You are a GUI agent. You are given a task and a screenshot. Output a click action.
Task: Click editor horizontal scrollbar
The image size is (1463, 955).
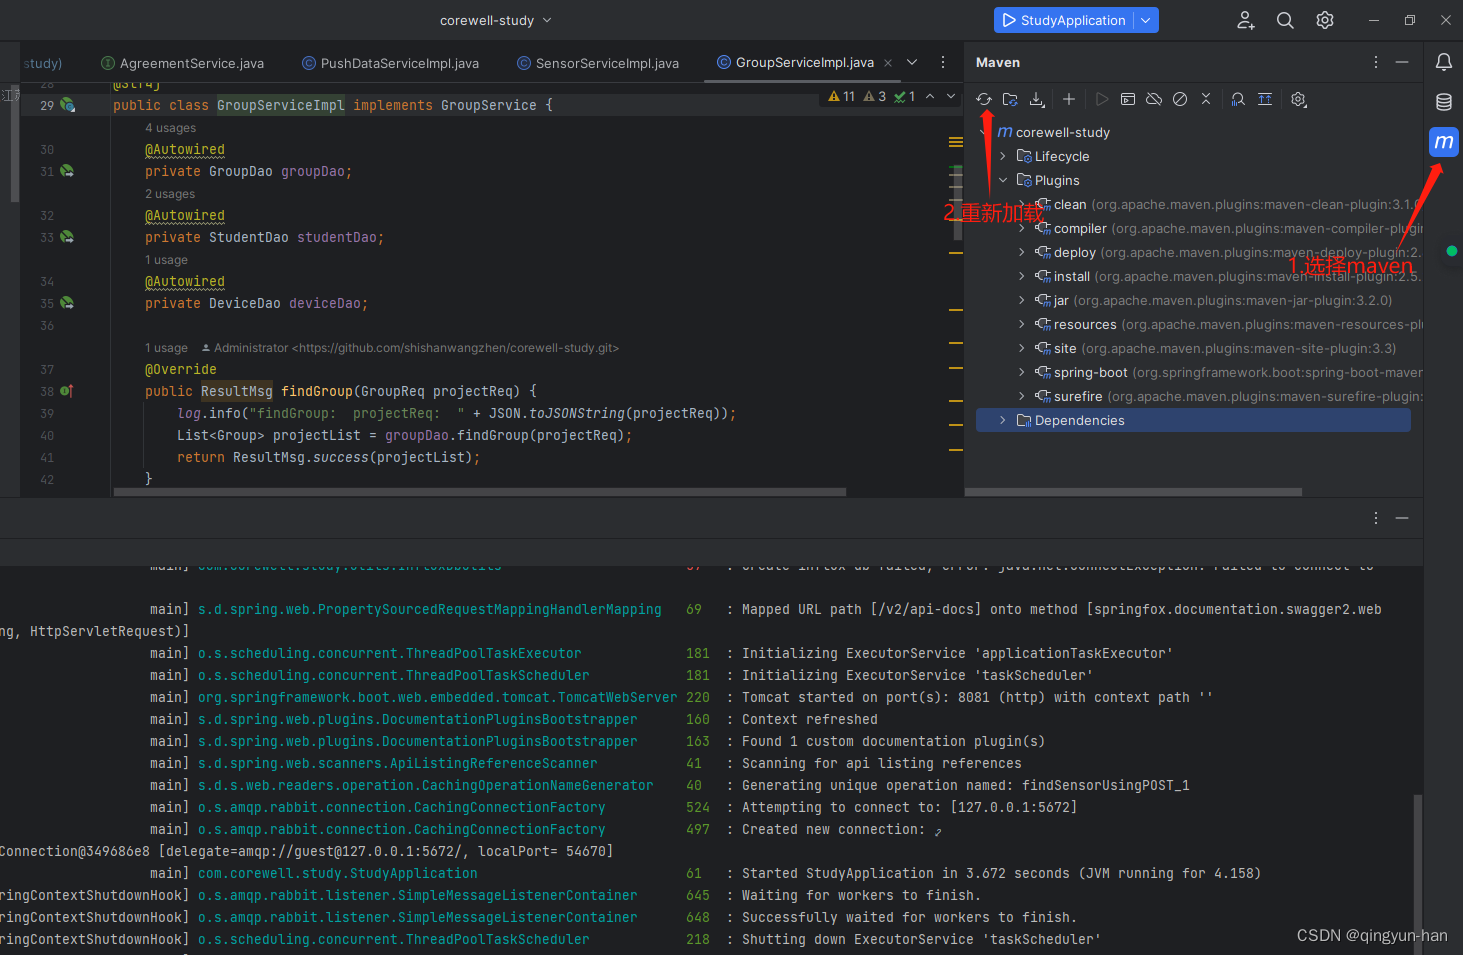click(480, 492)
